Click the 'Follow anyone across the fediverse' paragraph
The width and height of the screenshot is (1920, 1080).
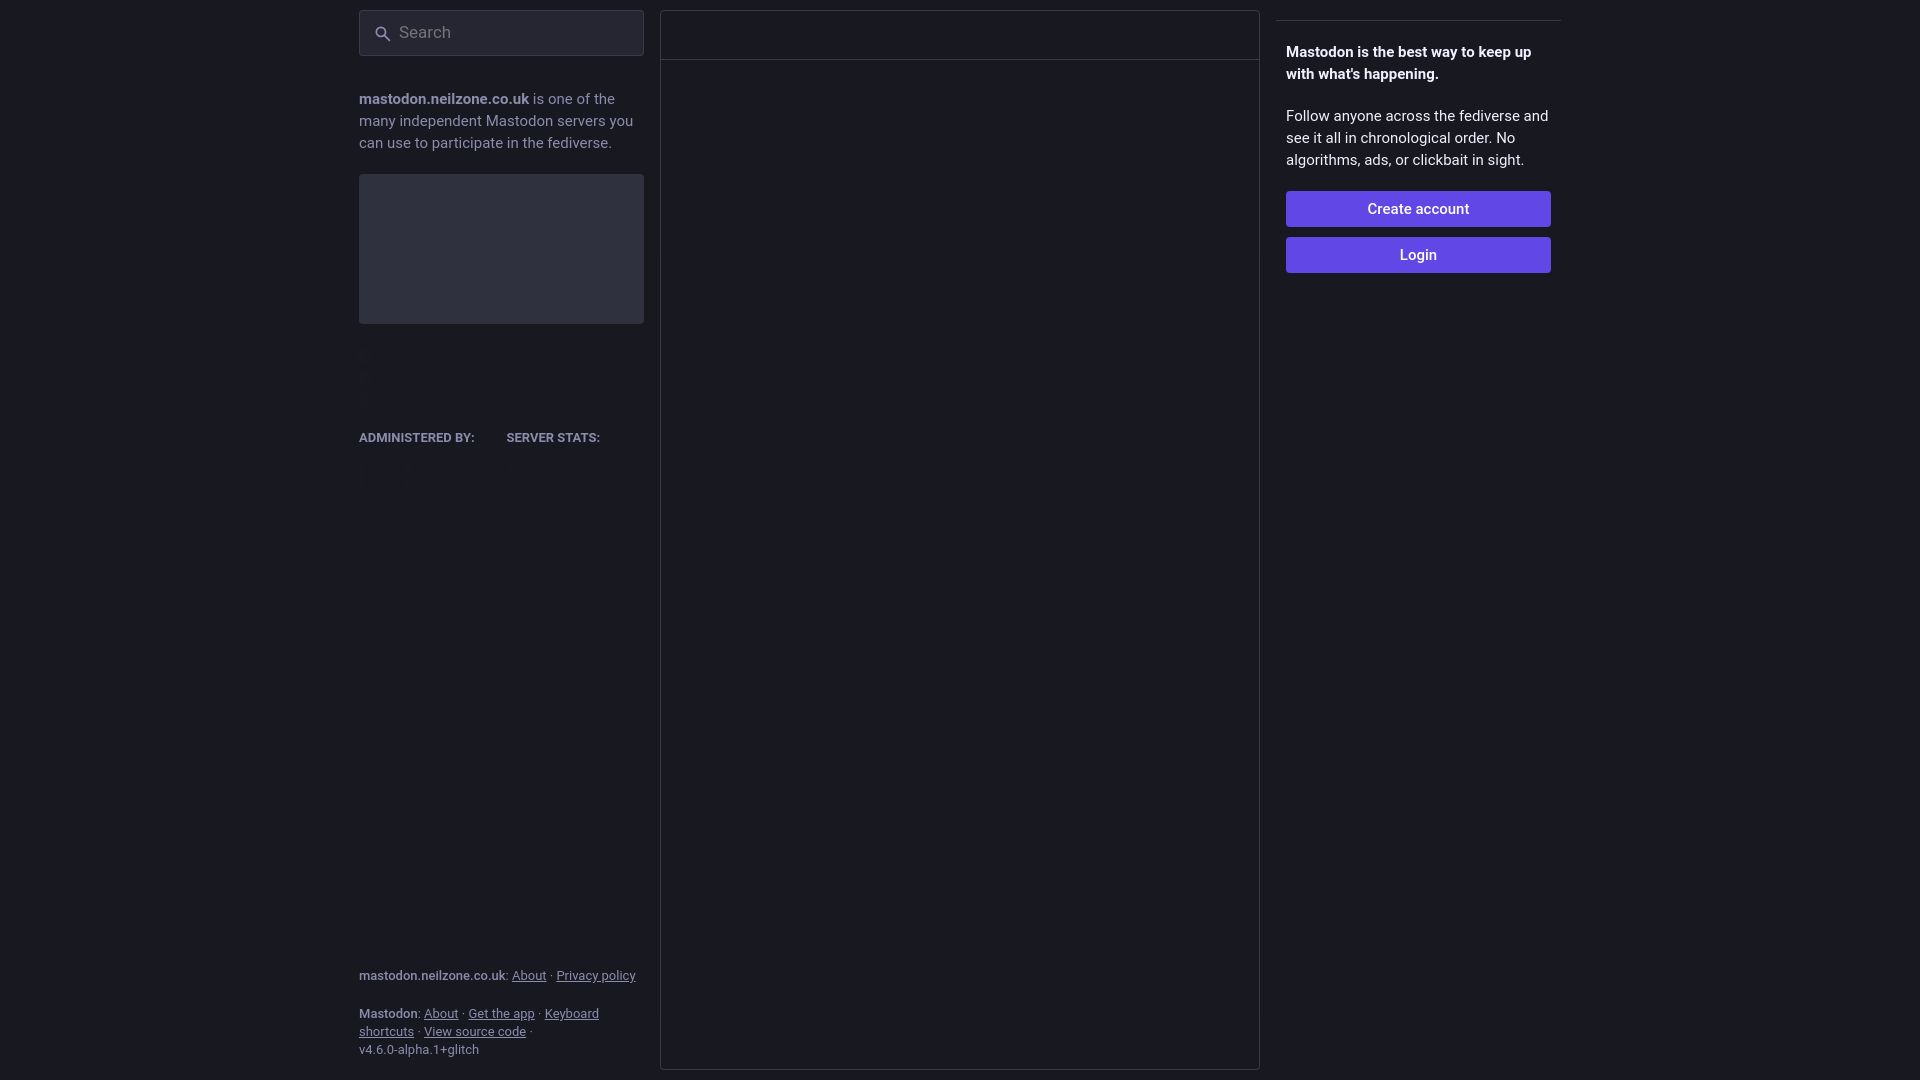point(1417,138)
